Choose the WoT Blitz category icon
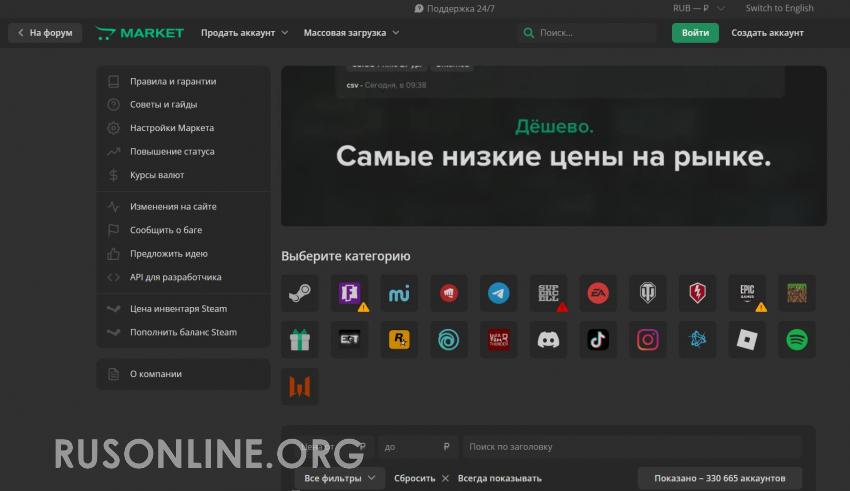850x491 pixels. pyautogui.click(x=698, y=293)
